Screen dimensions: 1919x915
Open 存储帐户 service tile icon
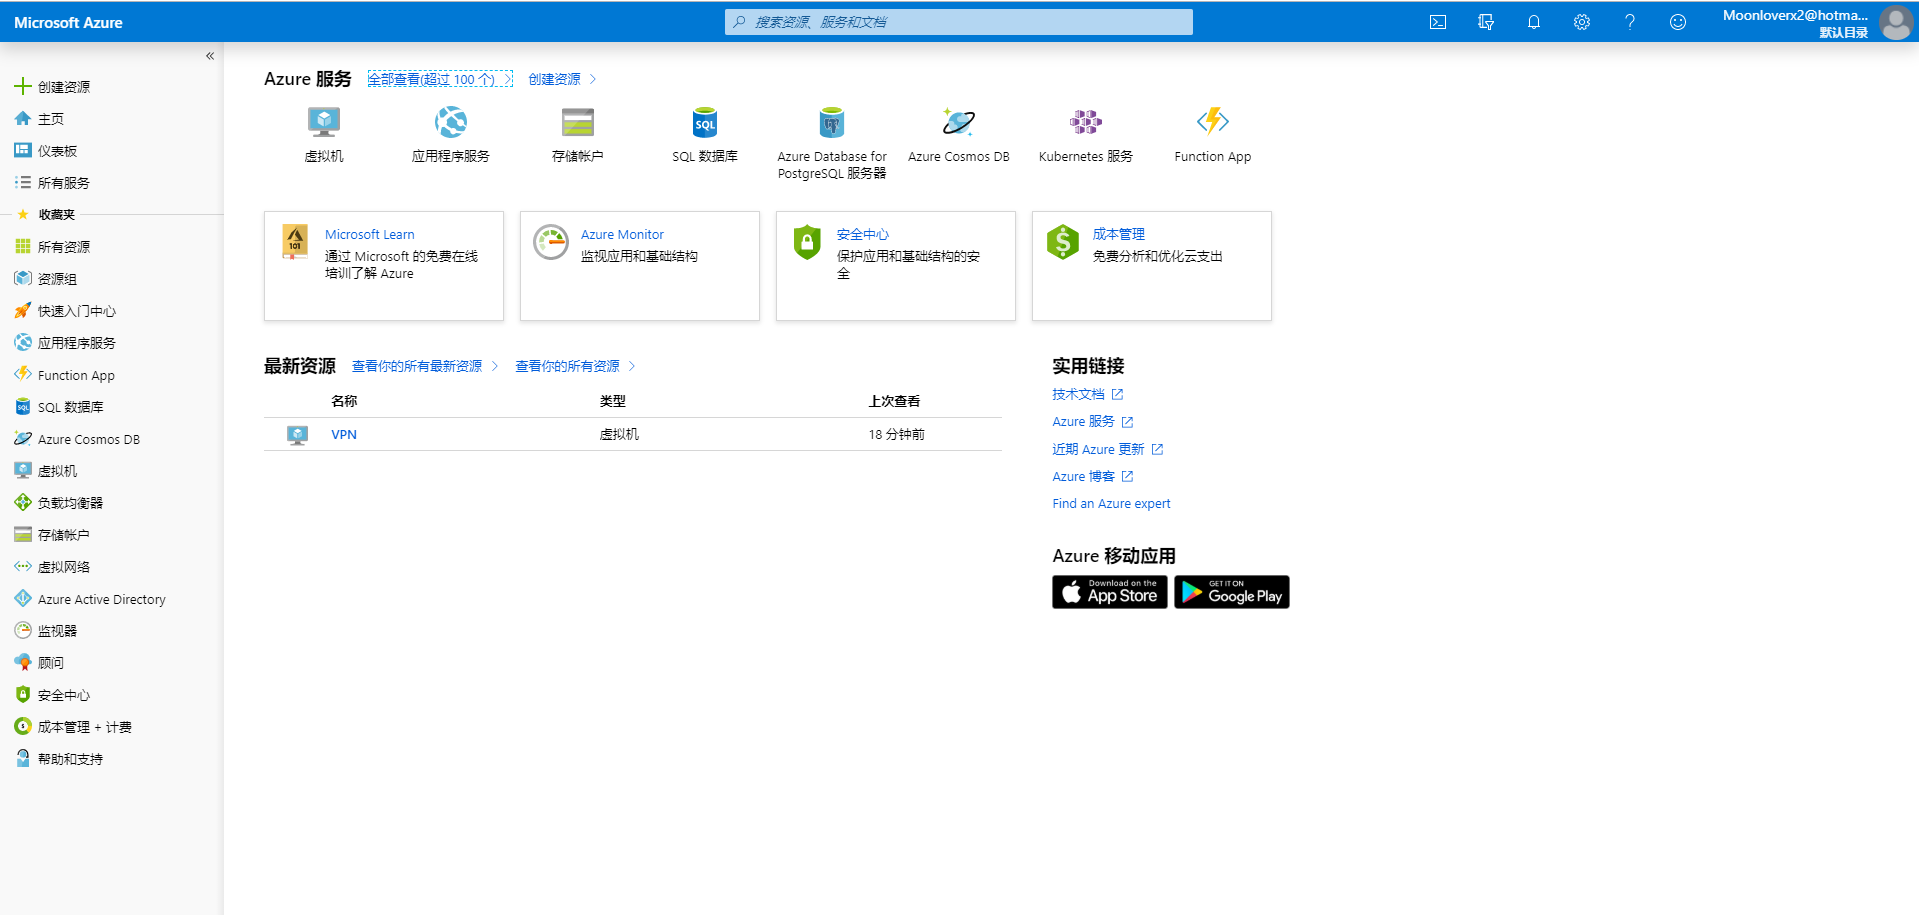(x=578, y=122)
